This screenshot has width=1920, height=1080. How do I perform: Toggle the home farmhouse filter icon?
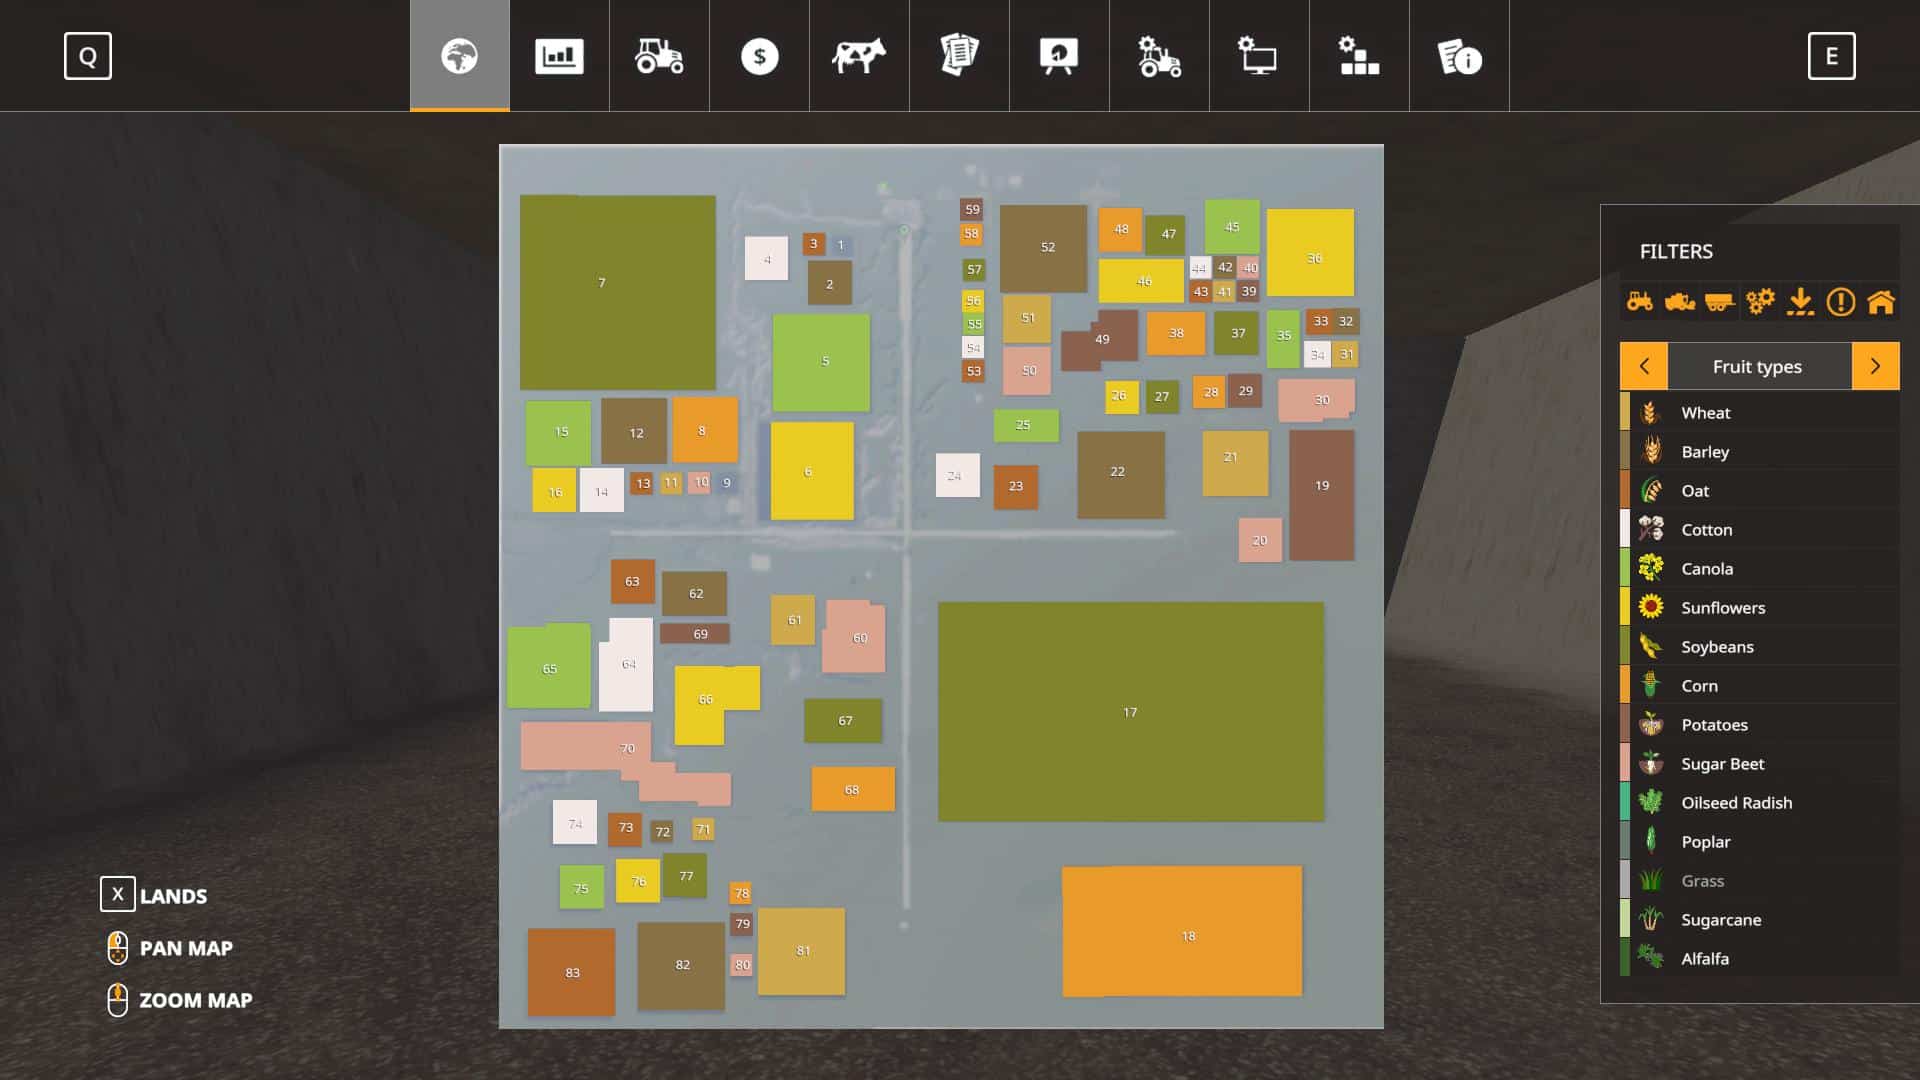point(1881,301)
